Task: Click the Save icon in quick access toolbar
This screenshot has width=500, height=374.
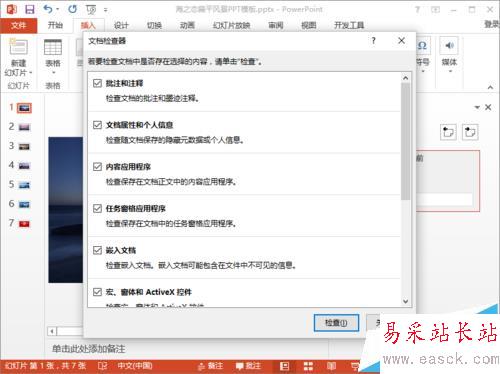Action: pos(30,9)
